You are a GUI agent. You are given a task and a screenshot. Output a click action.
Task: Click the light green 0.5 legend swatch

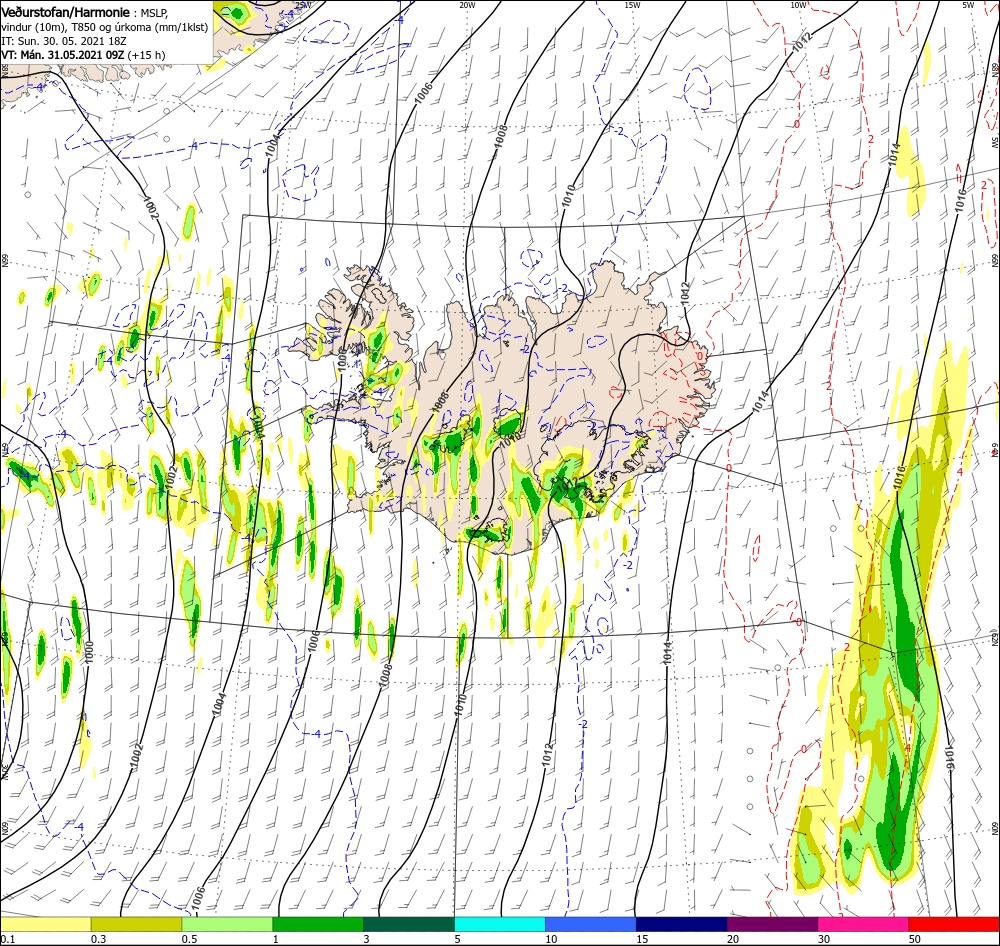click(227, 924)
